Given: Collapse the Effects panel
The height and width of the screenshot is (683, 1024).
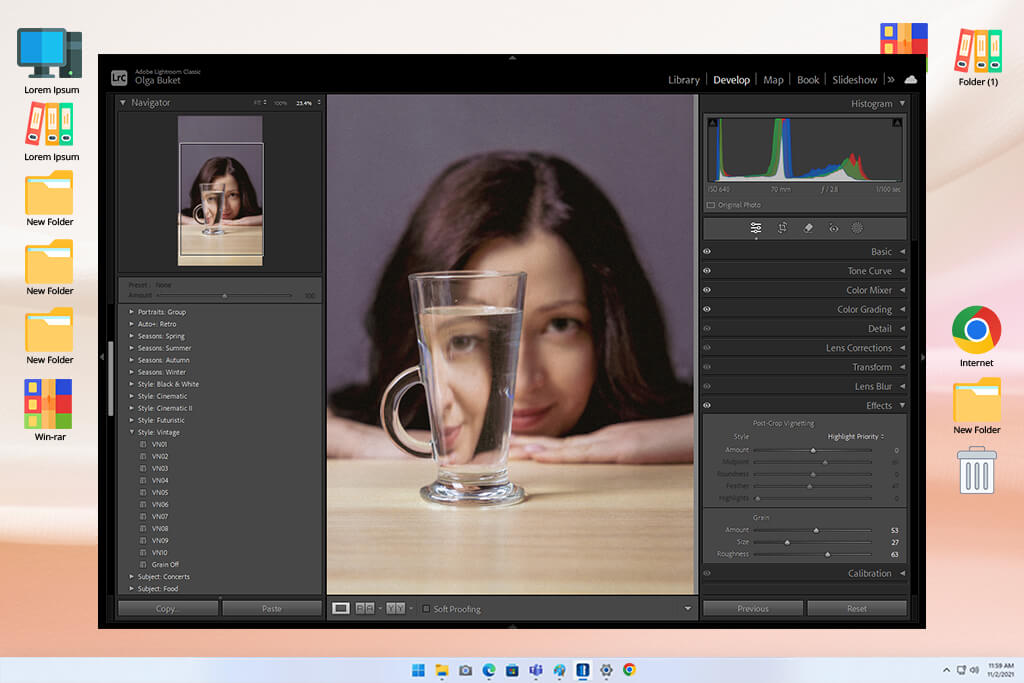Looking at the screenshot, I should point(903,405).
